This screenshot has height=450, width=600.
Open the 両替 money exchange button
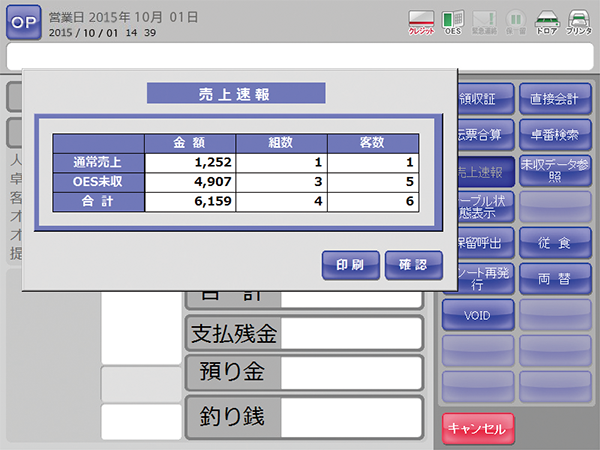pos(555,279)
